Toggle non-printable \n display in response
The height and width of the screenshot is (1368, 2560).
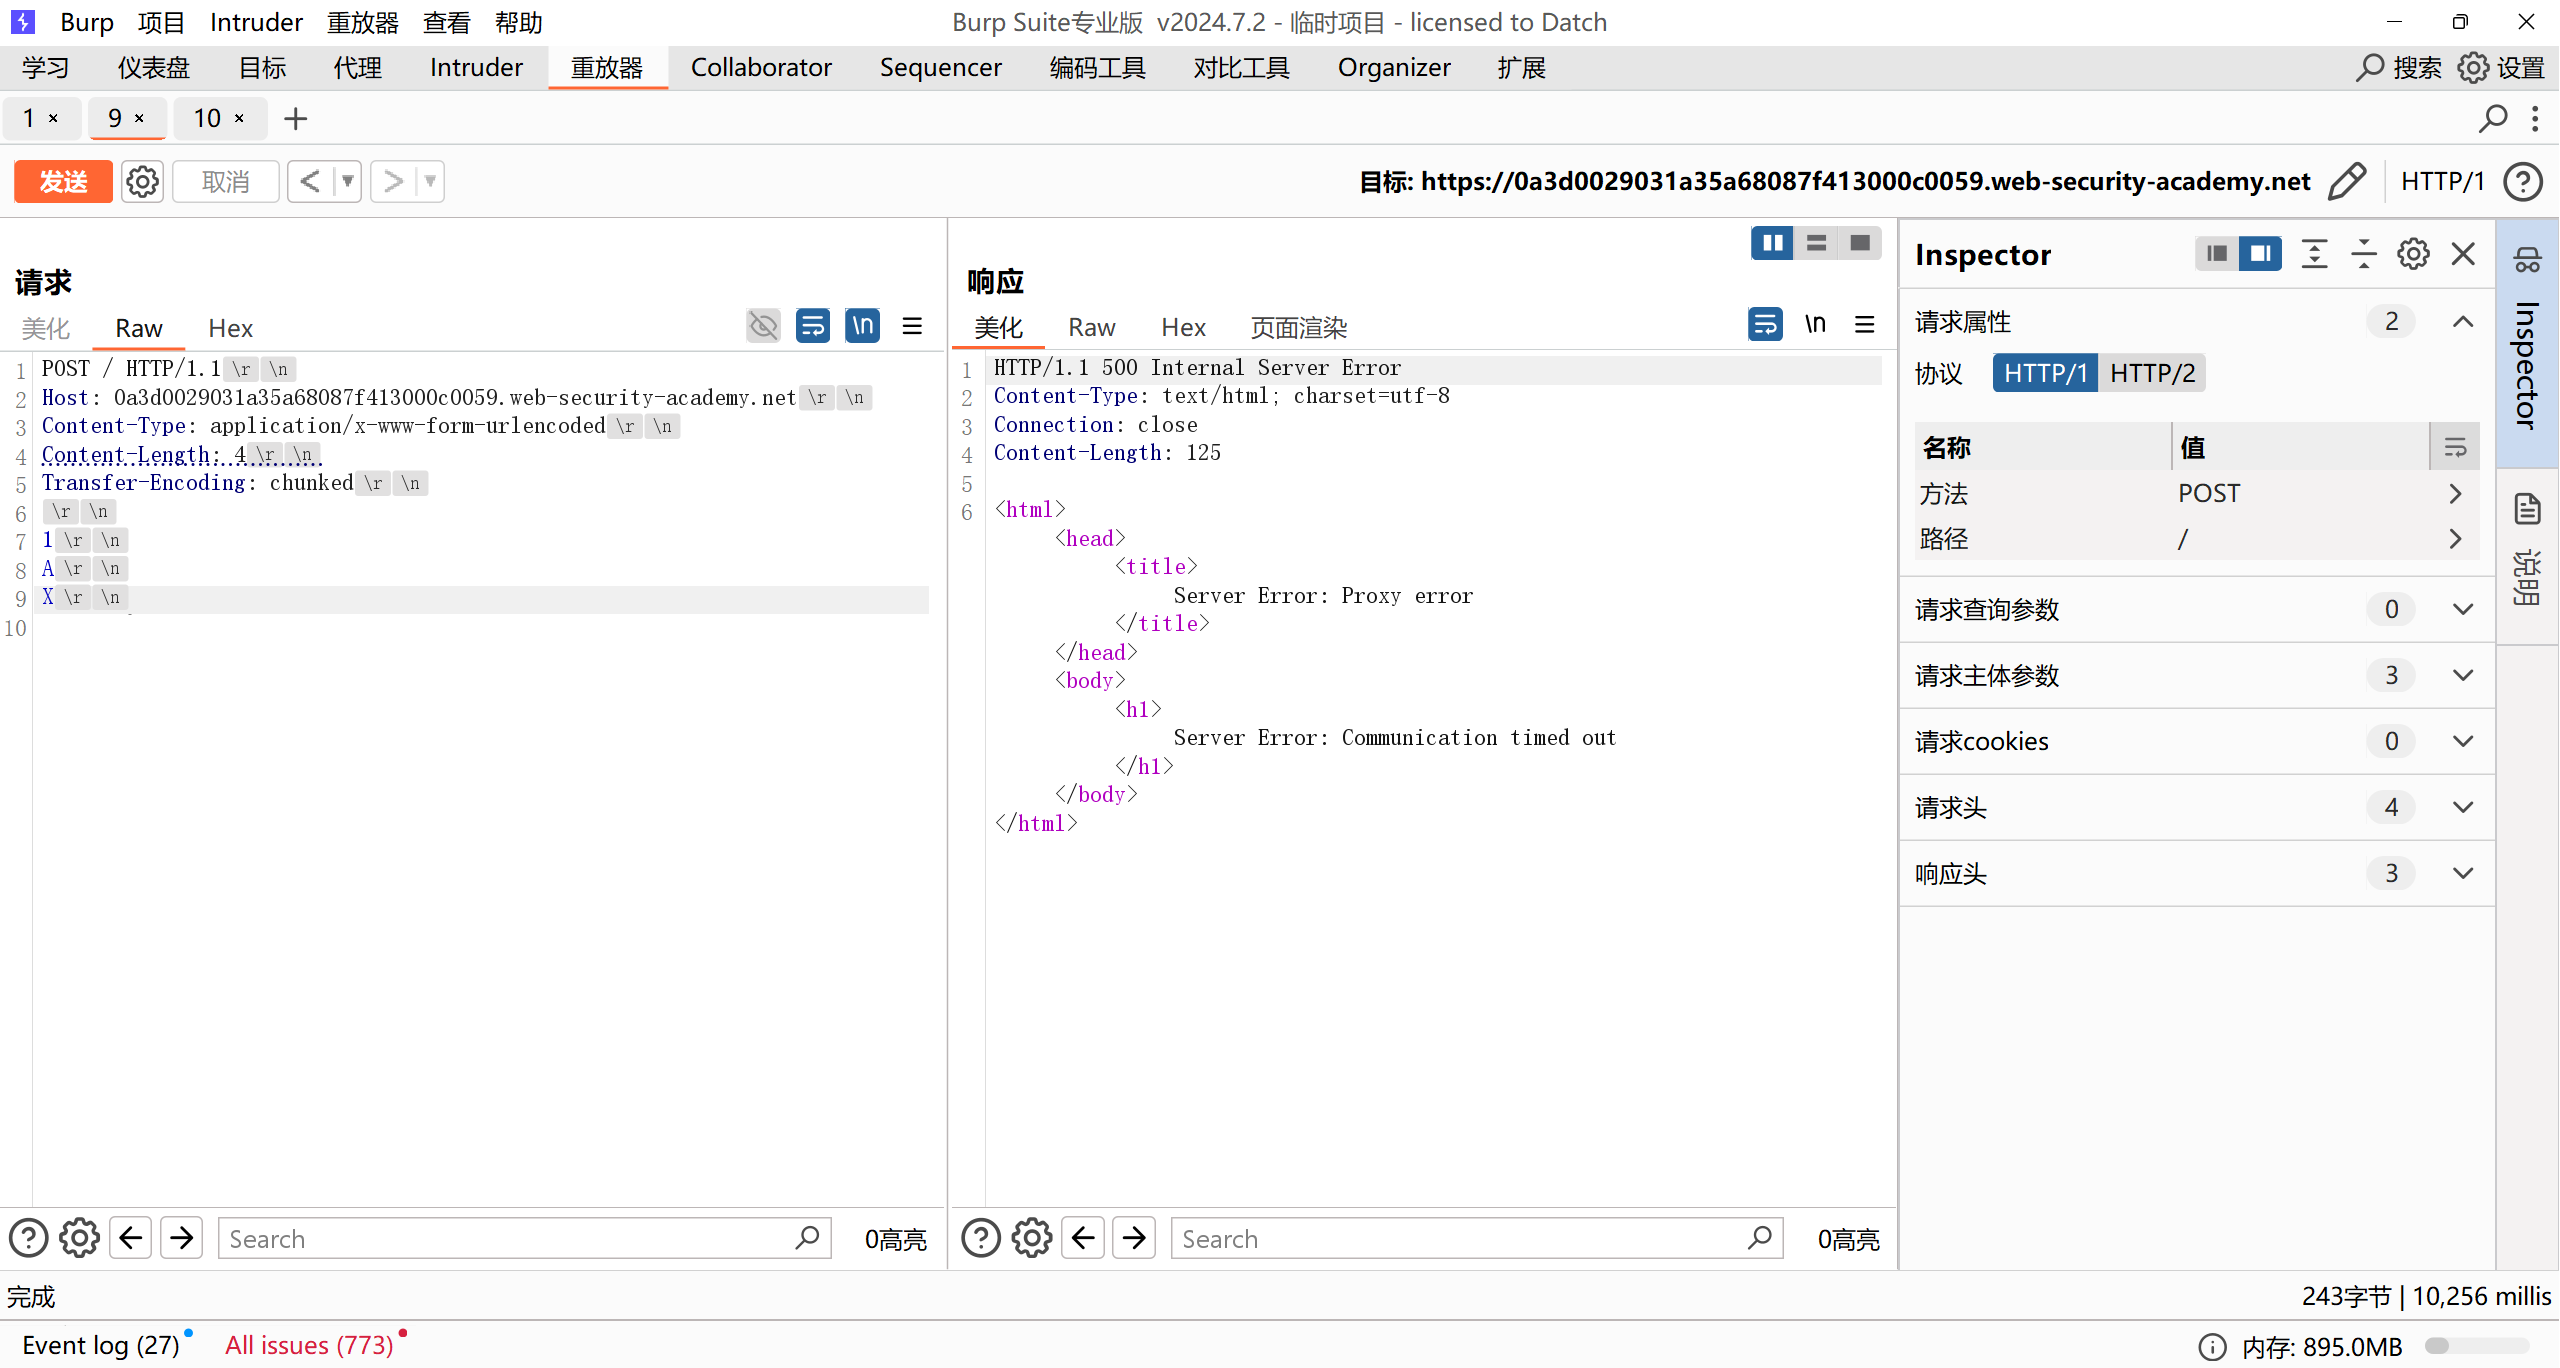pos(1815,324)
